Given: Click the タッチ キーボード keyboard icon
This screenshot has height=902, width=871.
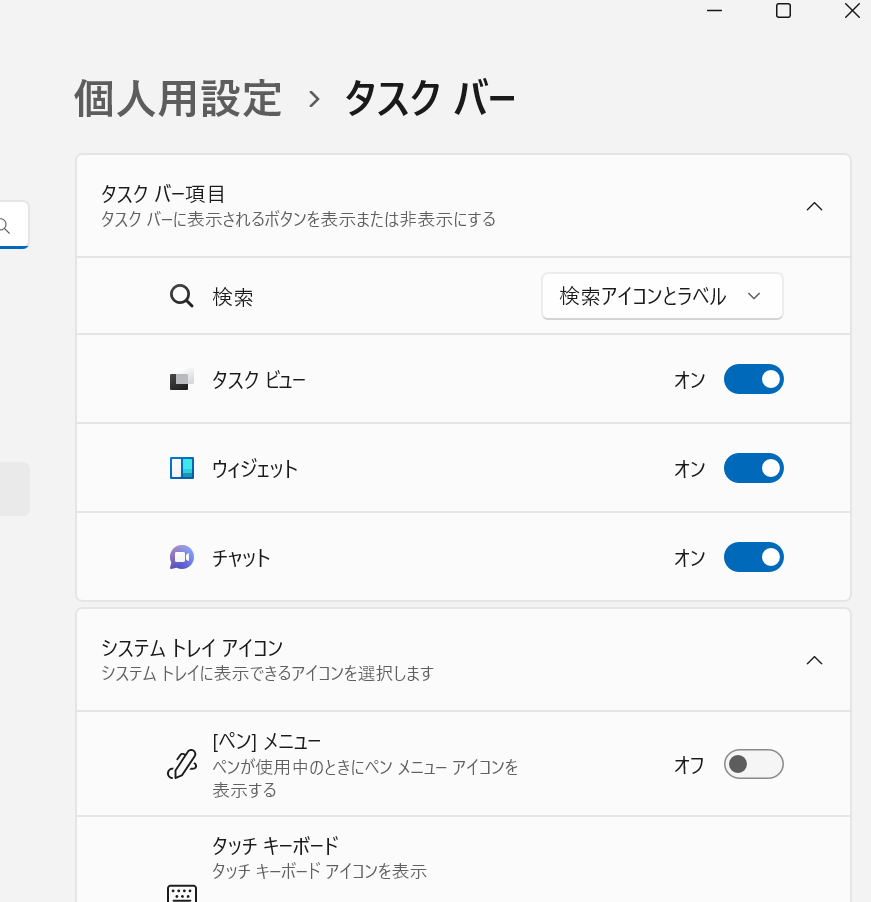Looking at the screenshot, I should pyautogui.click(x=181, y=893).
